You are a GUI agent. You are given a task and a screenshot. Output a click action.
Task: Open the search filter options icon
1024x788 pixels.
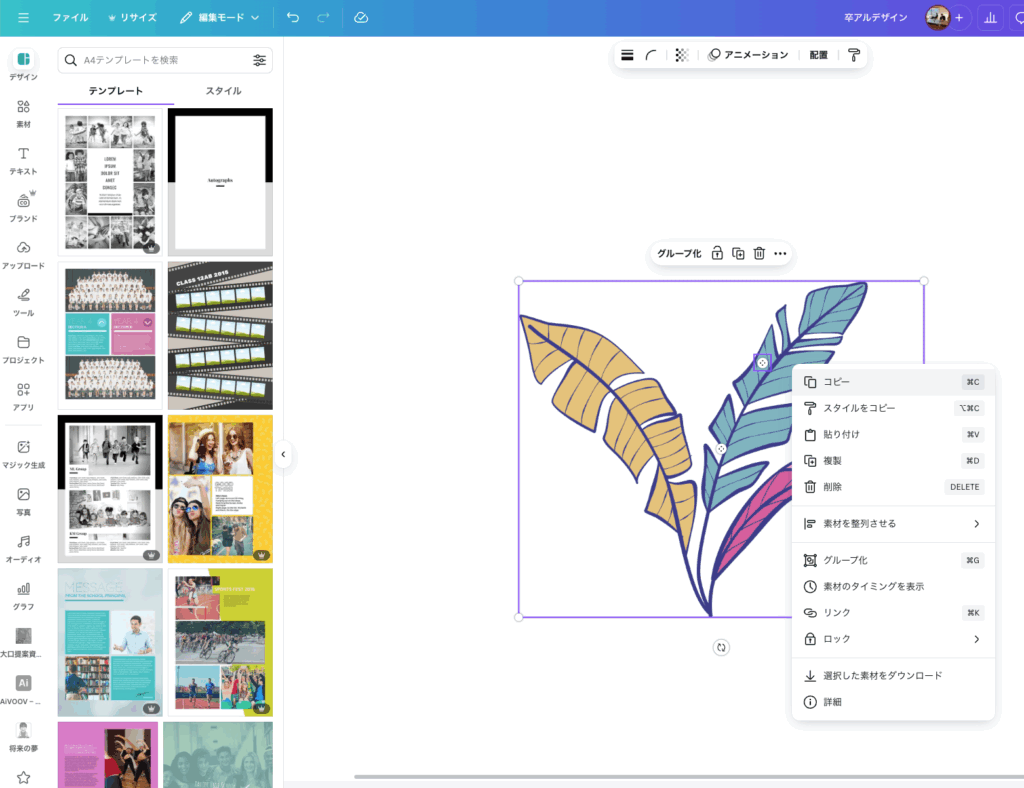click(259, 60)
